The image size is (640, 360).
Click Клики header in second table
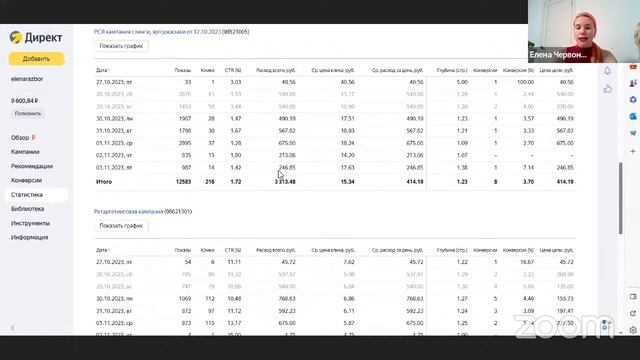coord(207,250)
